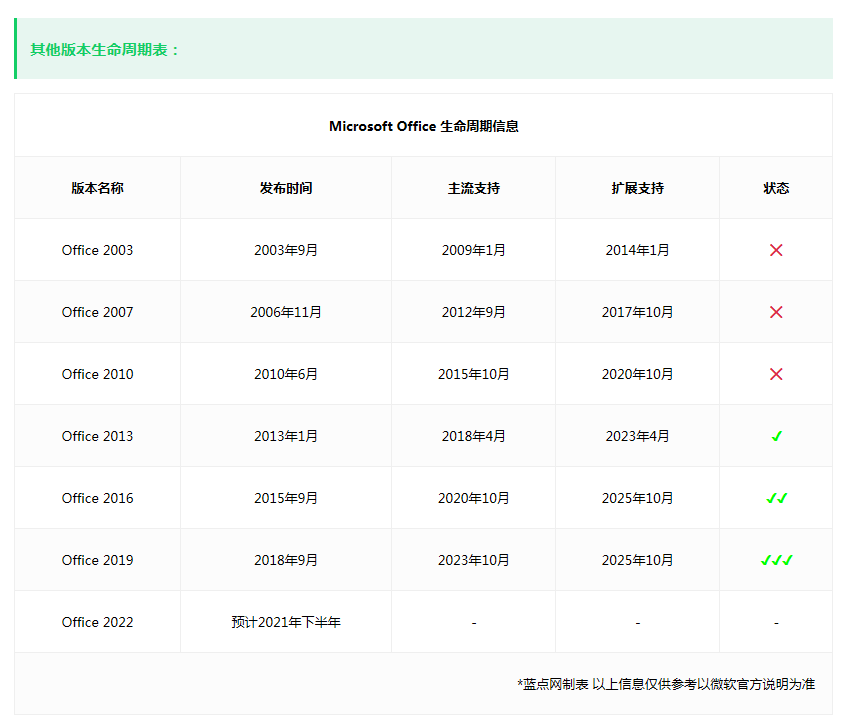Select the Office 2022 cell
Viewport: 846px width, 726px height.
tap(98, 622)
